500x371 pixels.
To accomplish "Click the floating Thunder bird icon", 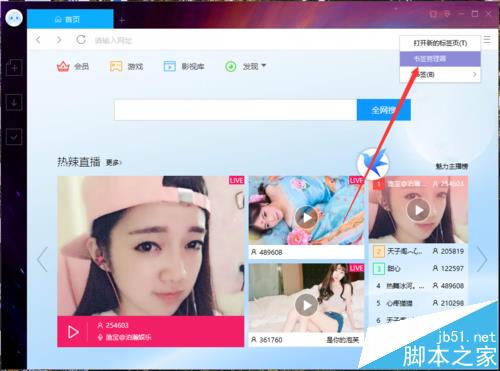I will tap(374, 163).
